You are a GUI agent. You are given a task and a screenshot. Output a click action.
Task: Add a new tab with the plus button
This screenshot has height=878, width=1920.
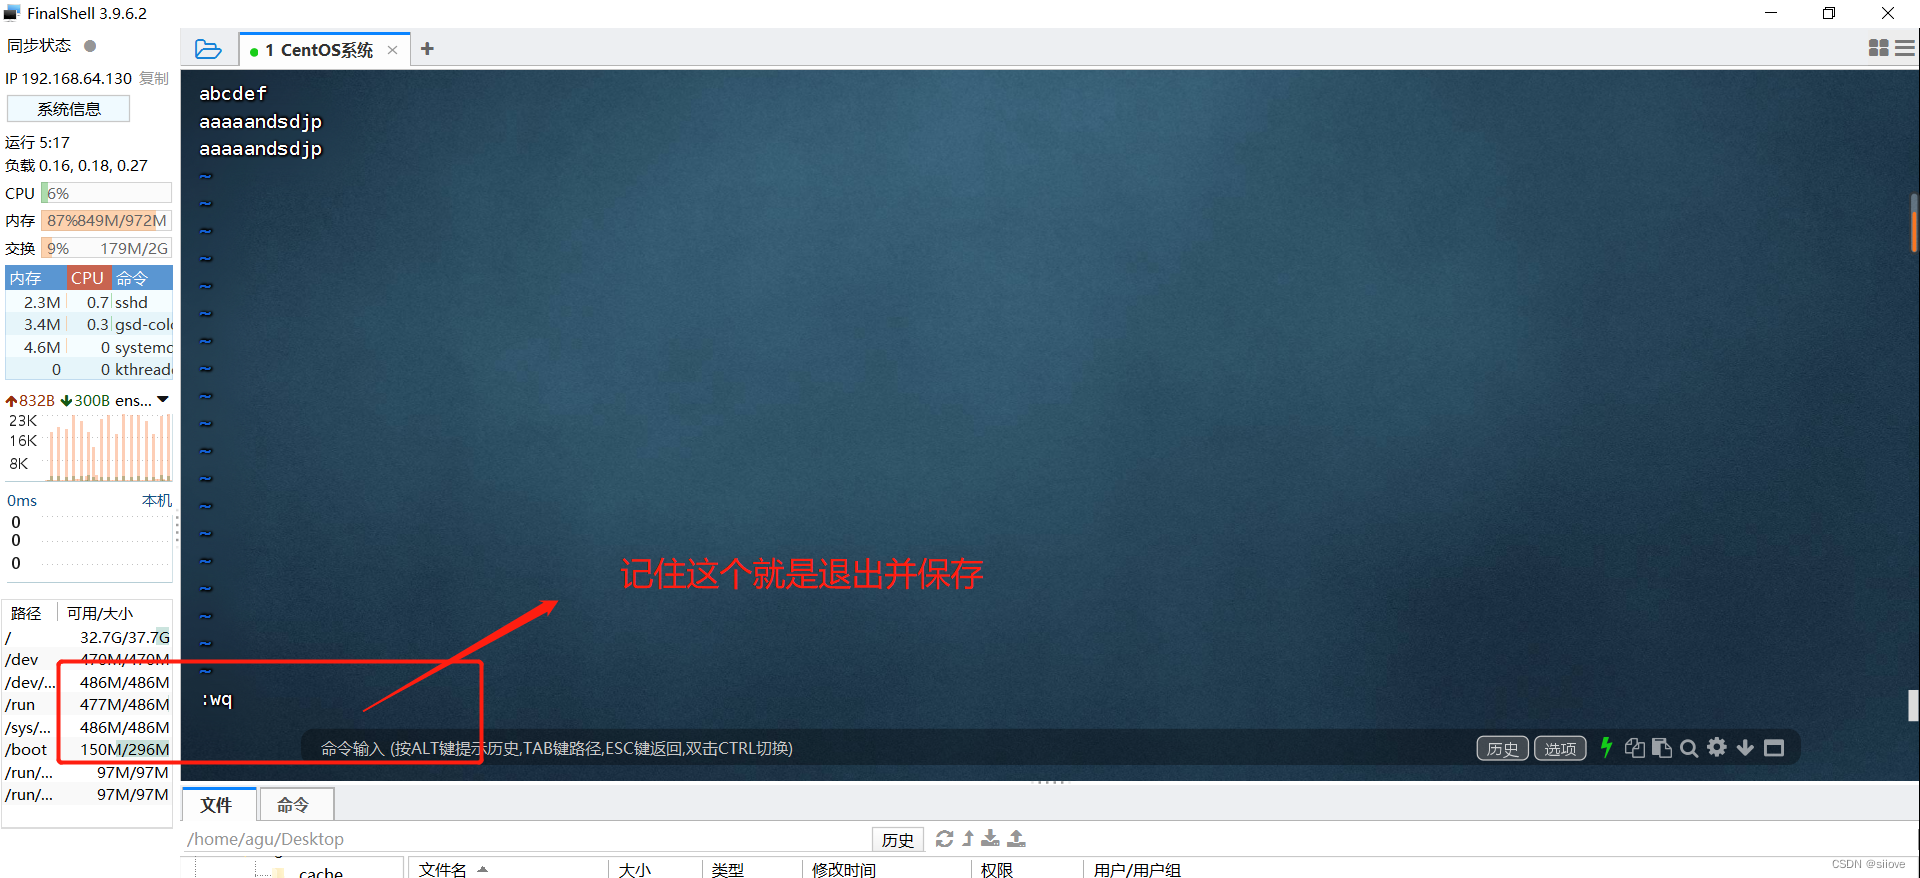tap(427, 49)
